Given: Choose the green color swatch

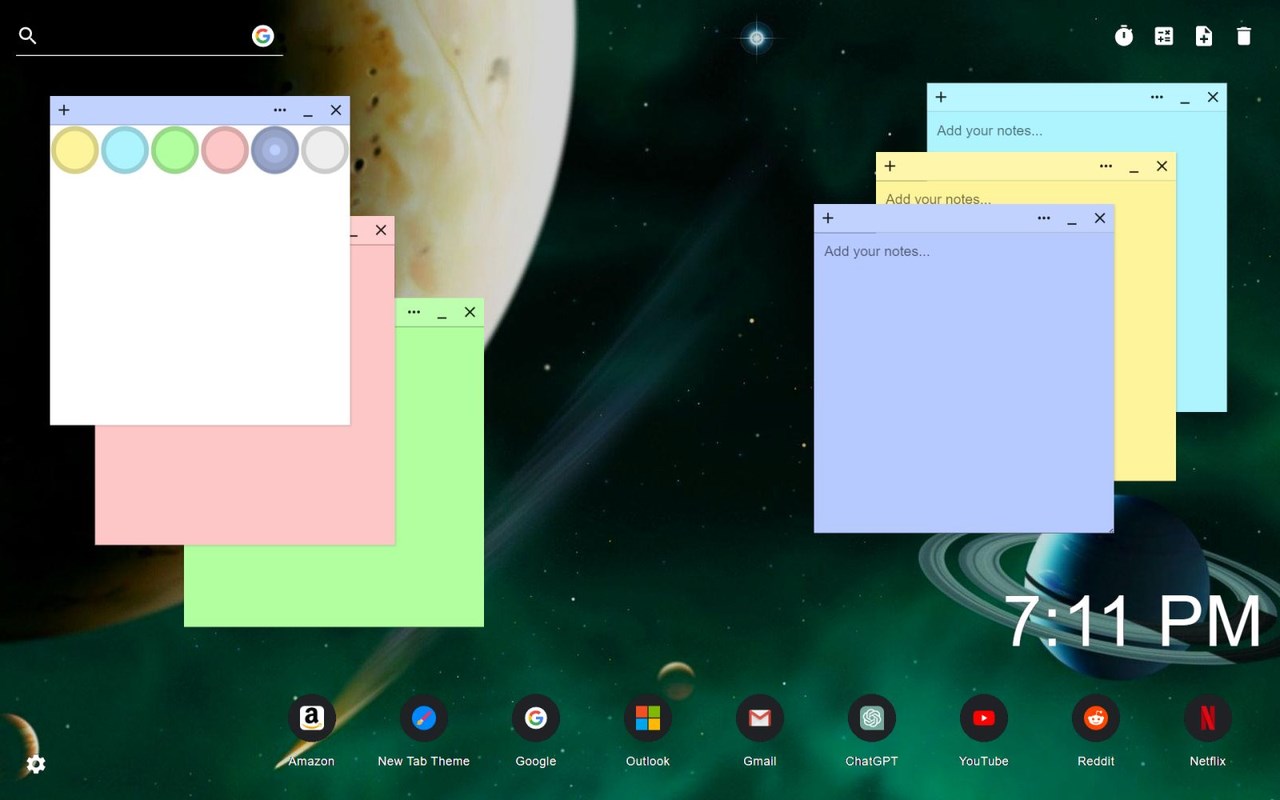Looking at the screenshot, I should [175, 150].
